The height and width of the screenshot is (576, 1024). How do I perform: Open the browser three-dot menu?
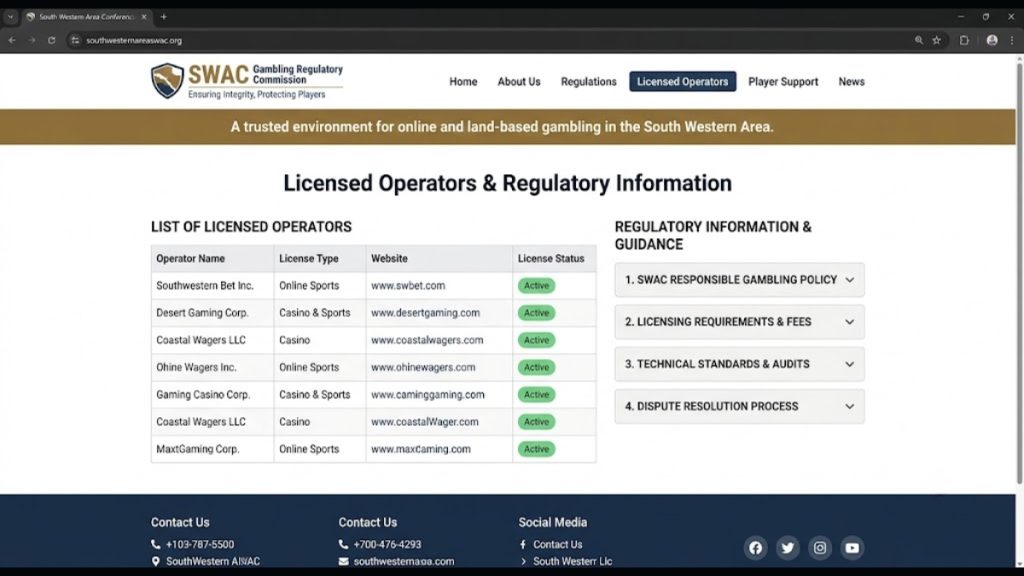click(x=1012, y=40)
